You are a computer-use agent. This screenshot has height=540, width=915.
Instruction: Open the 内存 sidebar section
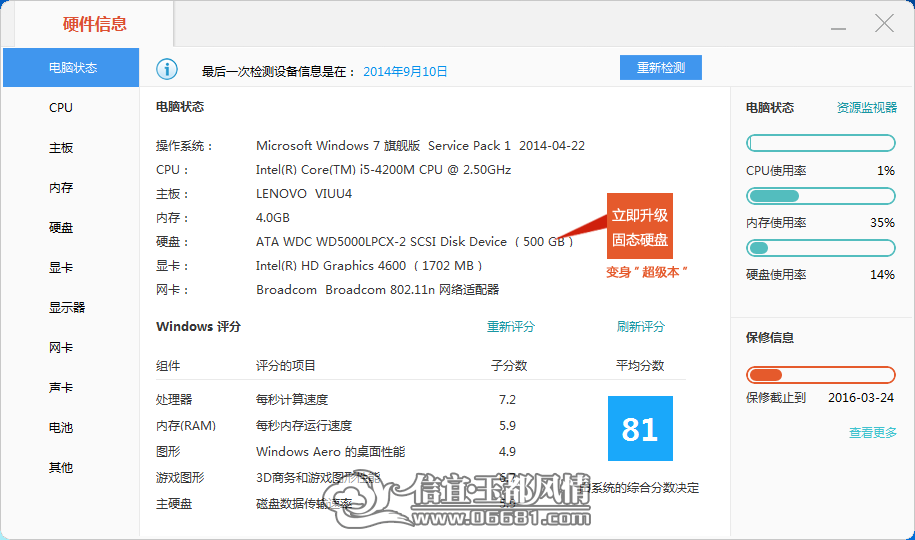(x=61, y=187)
